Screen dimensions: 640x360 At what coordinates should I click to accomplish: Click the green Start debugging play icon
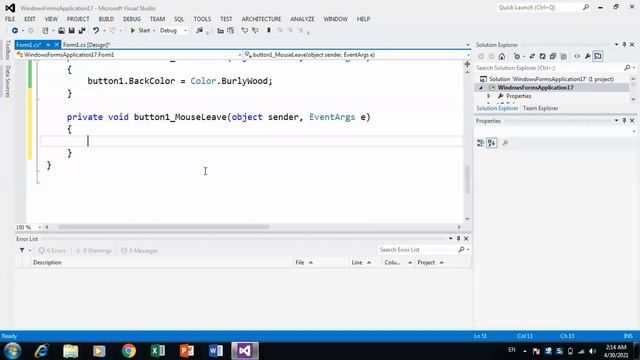(133, 31)
